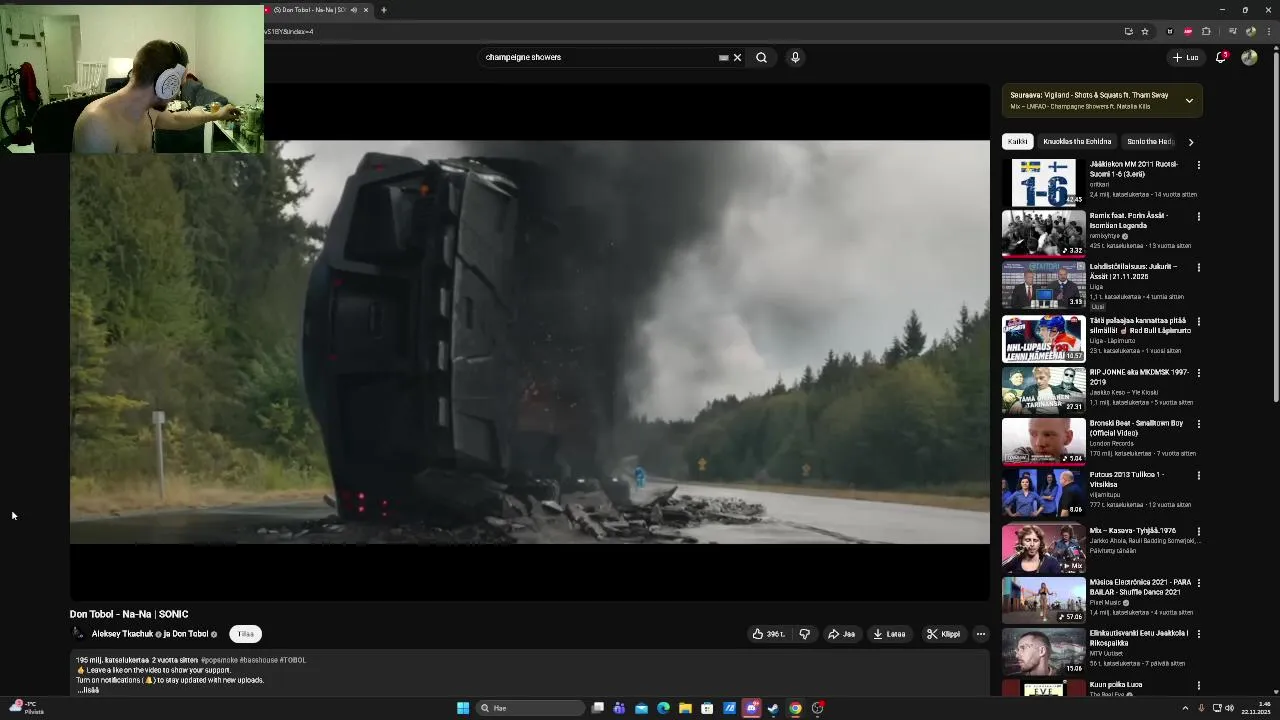Image resolution: width=1280 pixels, height=720 pixels.
Task: Open the Chrome media controls icon
Action: (1232, 31)
